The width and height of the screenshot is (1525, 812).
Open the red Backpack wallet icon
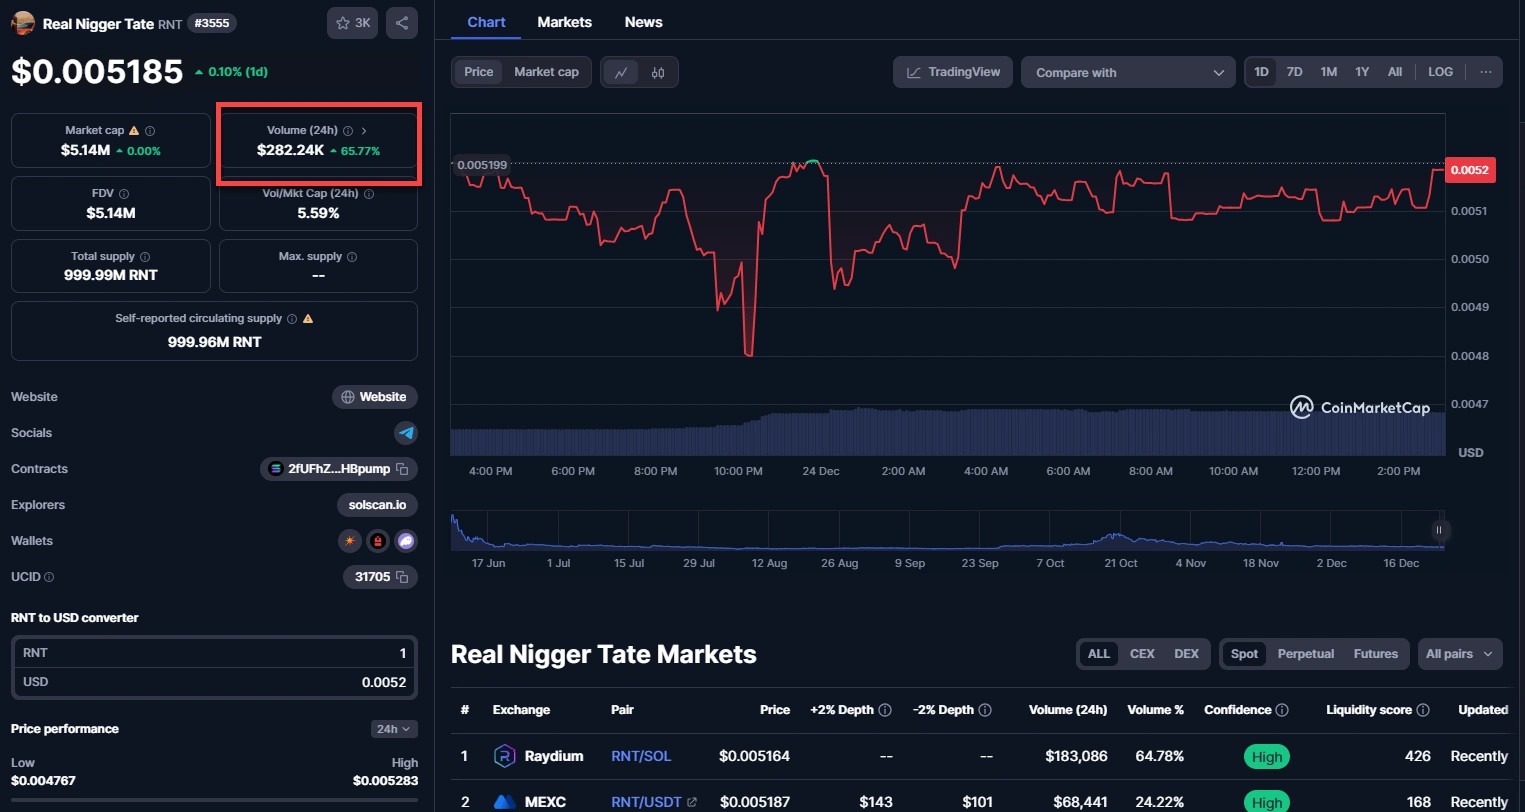[378, 541]
